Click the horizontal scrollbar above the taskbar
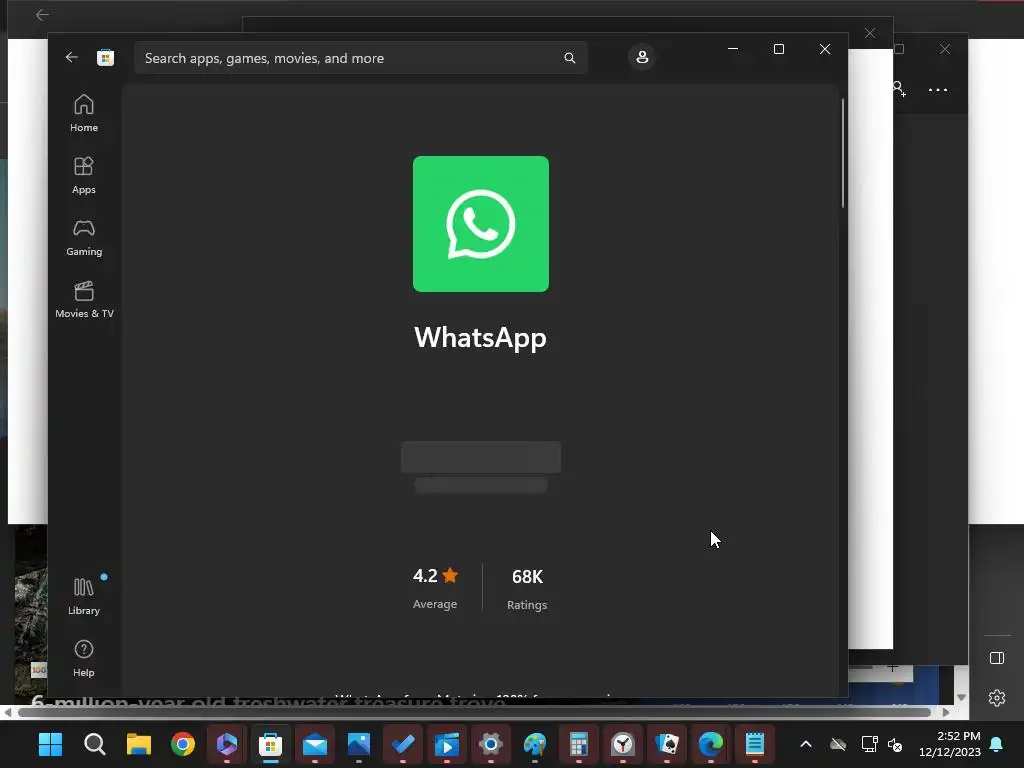Screen dimensions: 1024x768 (x=474, y=712)
